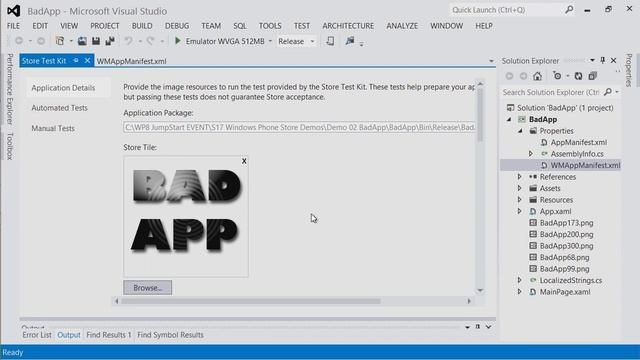This screenshot has width=640, height=360.
Task: Expand the Resources folder
Action: click(520, 200)
